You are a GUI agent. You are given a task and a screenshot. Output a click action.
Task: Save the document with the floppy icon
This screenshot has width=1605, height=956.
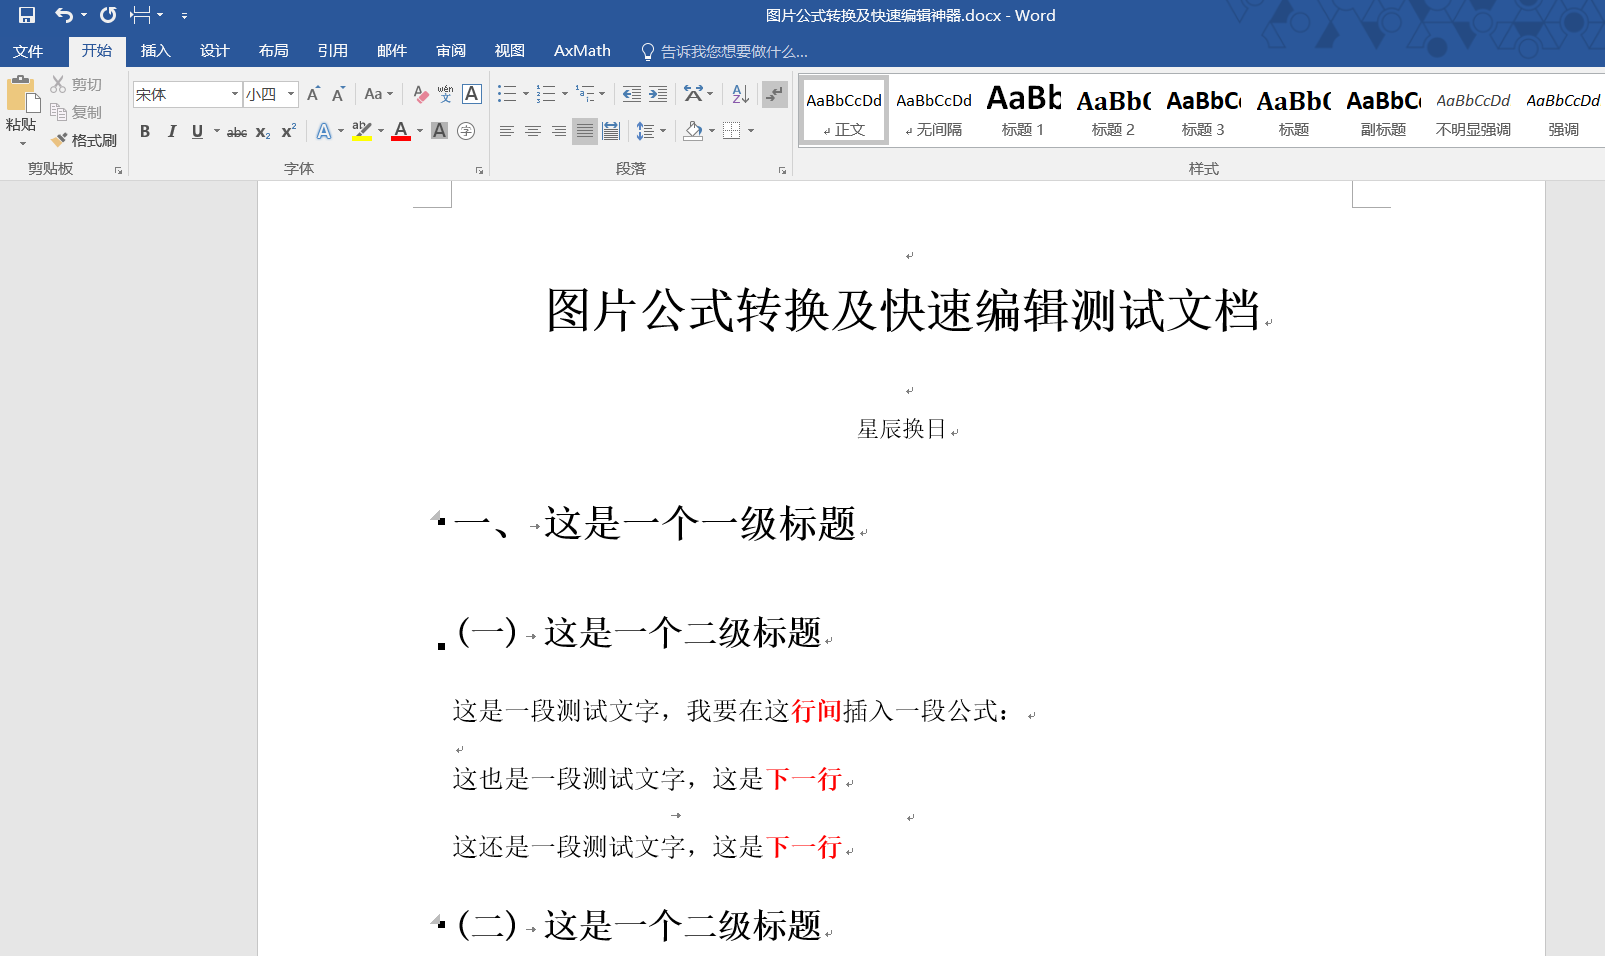[27, 15]
